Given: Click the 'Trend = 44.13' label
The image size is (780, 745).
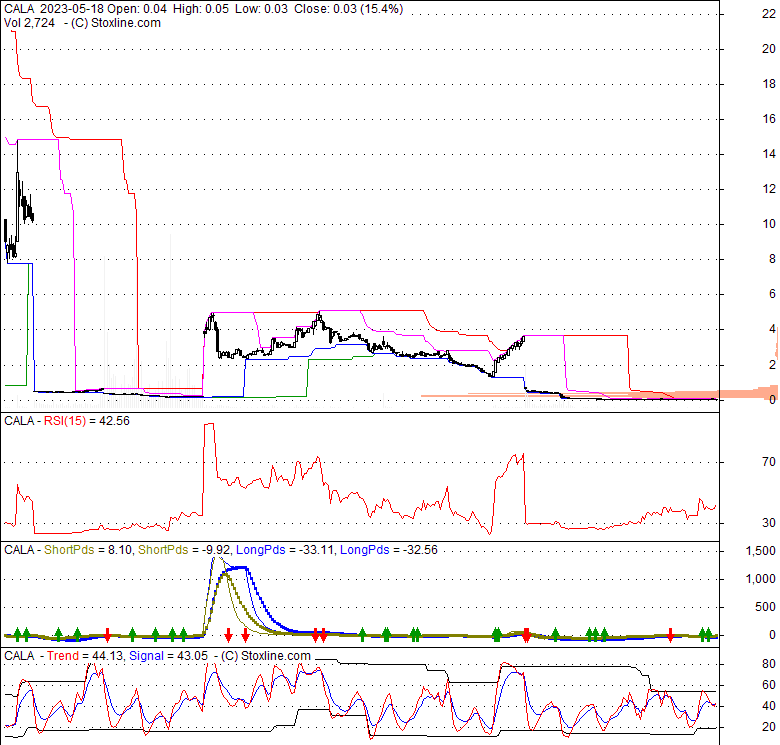Looking at the screenshot, I should tap(85, 656).
